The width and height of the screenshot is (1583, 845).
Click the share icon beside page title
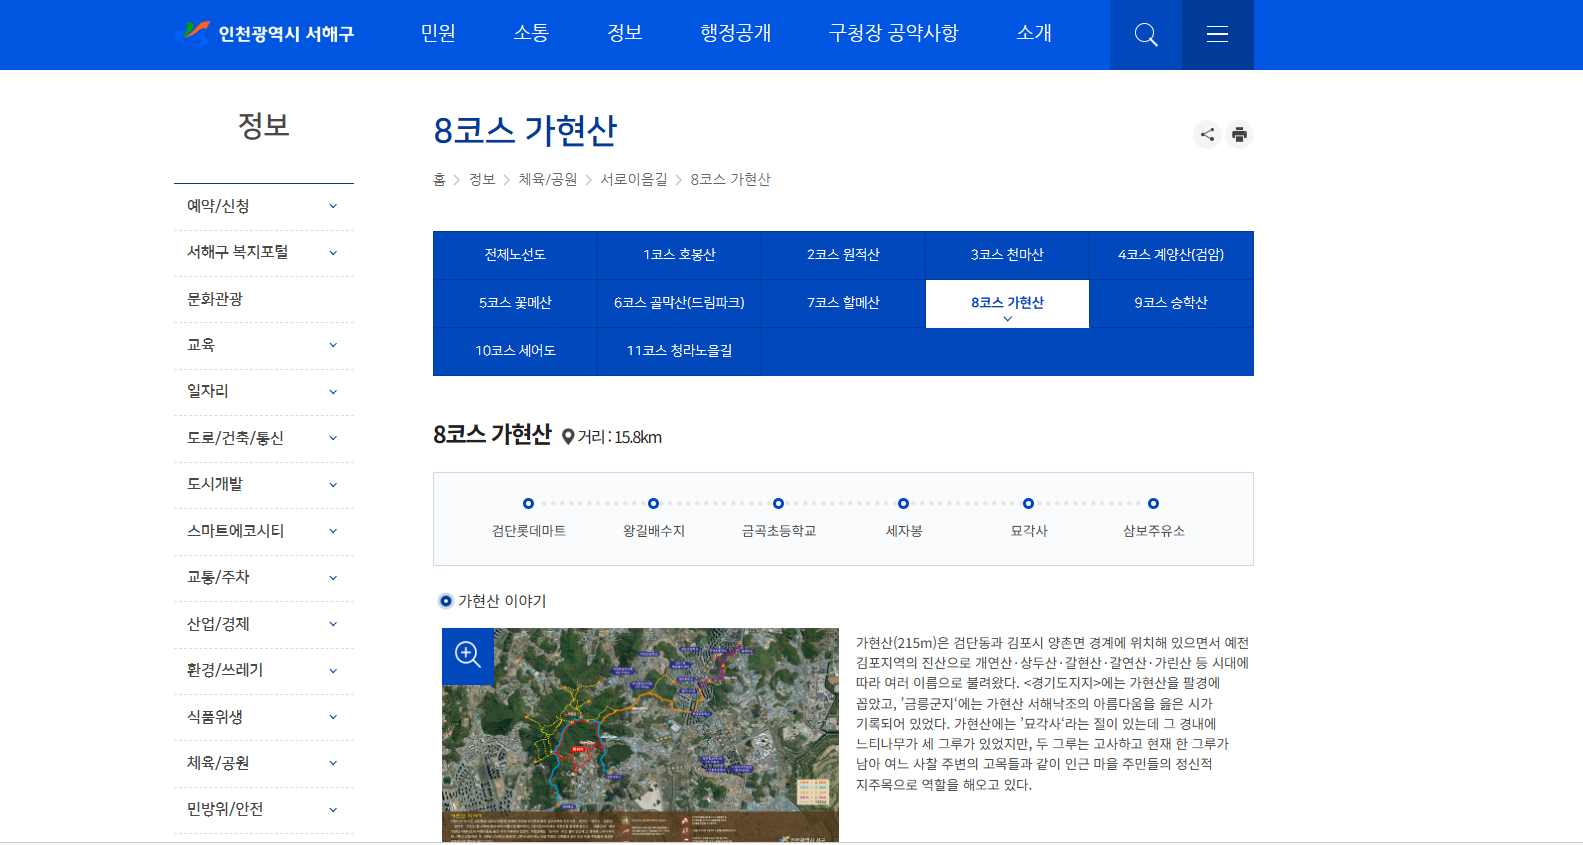(x=1208, y=135)
